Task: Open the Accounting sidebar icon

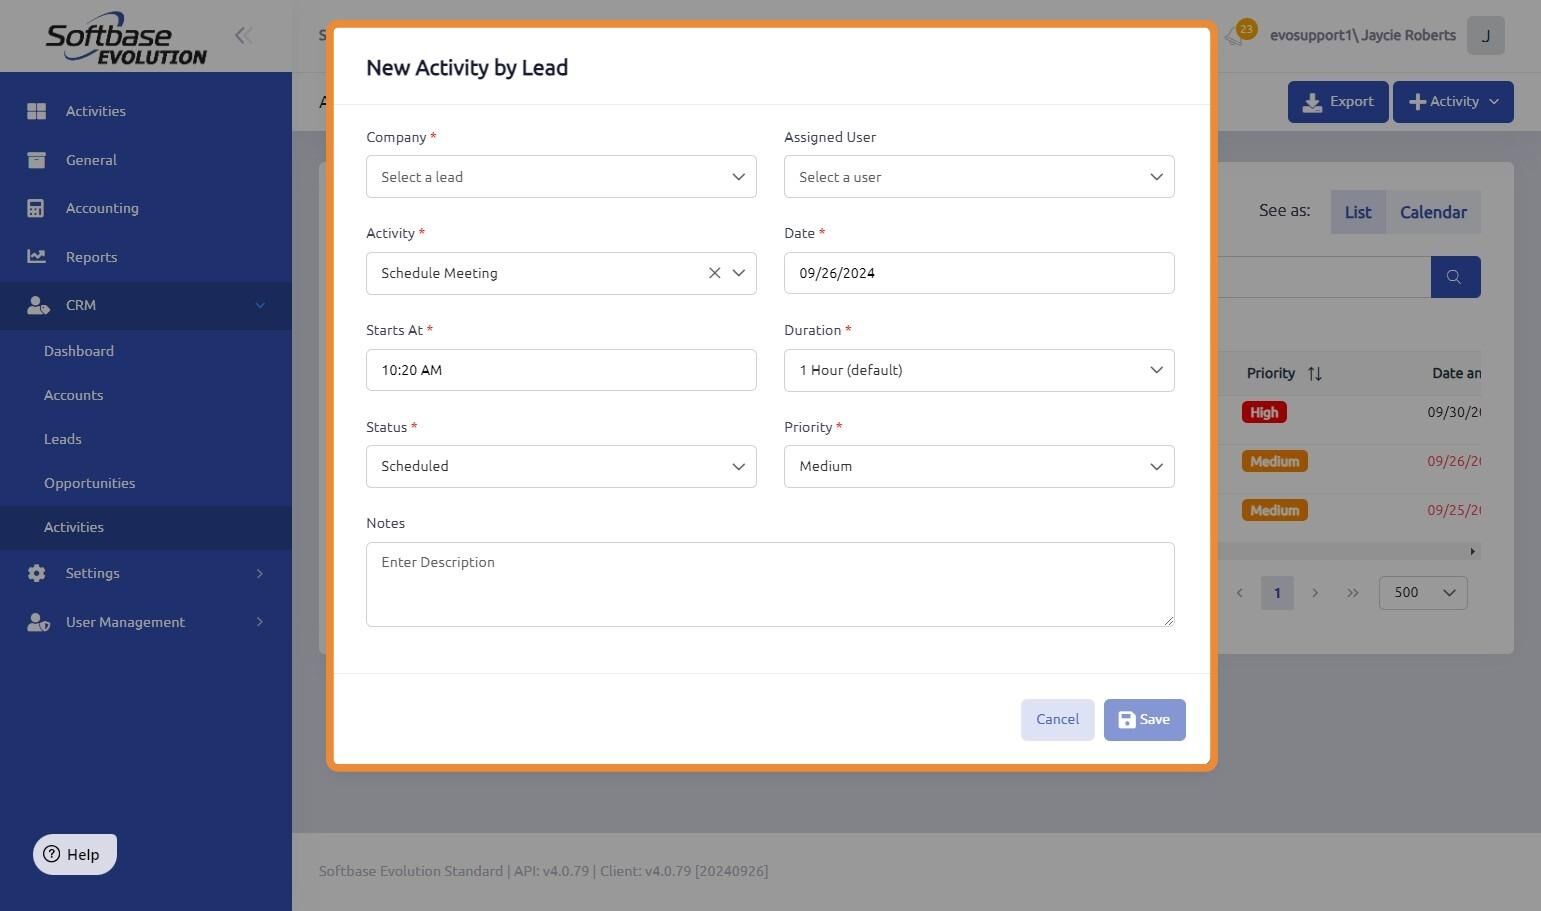Action: [x=36, y=208]
